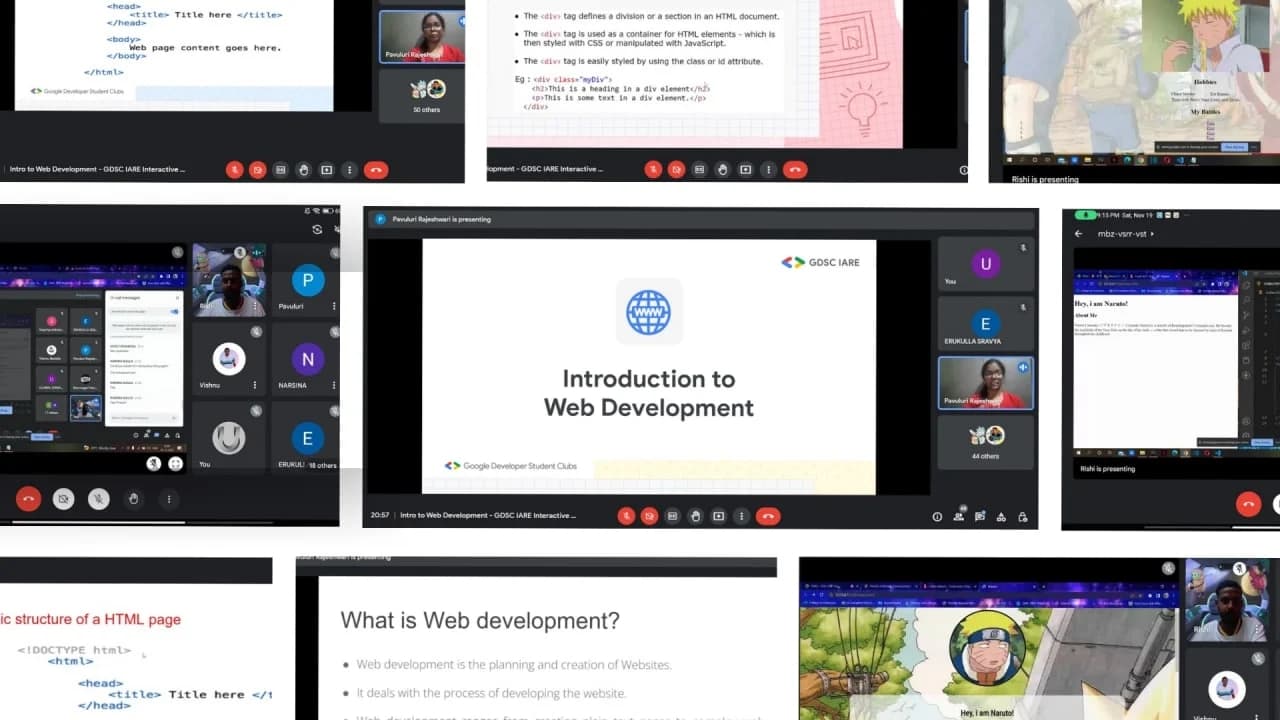
Task: Enter fullscreen for shared screen in mobile screenshot
Action: click(176, 463)
